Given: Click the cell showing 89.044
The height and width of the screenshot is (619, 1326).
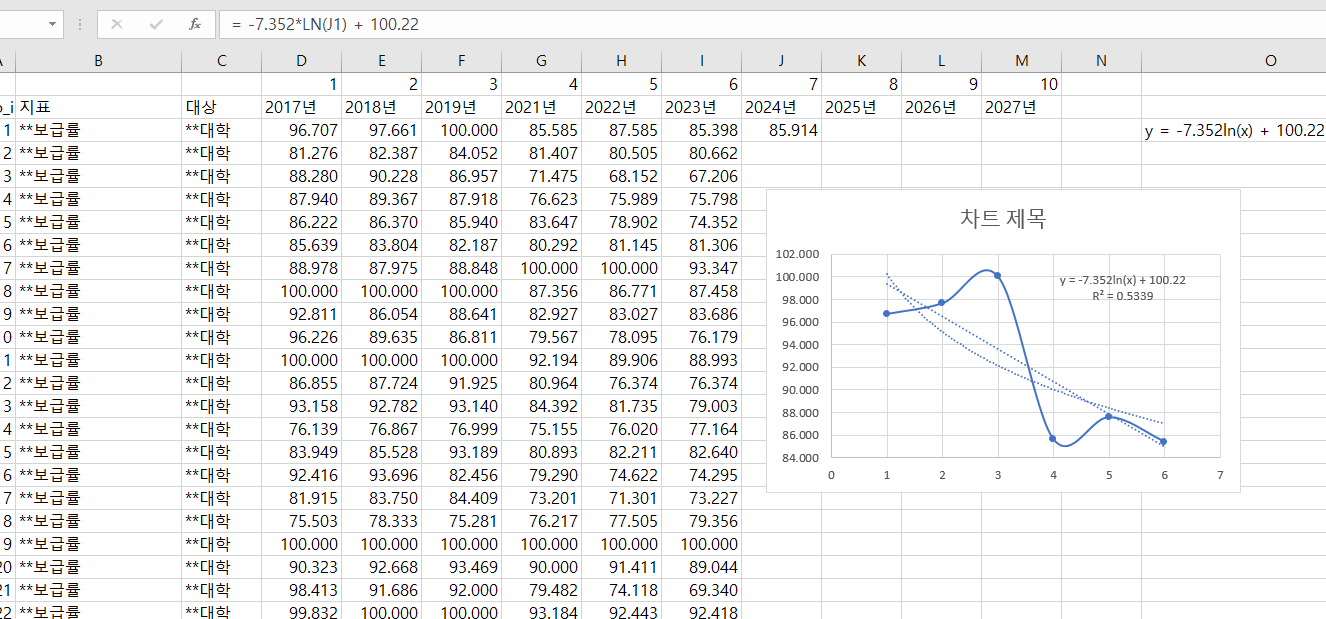Looking at the screenshot, I should tap(701, 567).
